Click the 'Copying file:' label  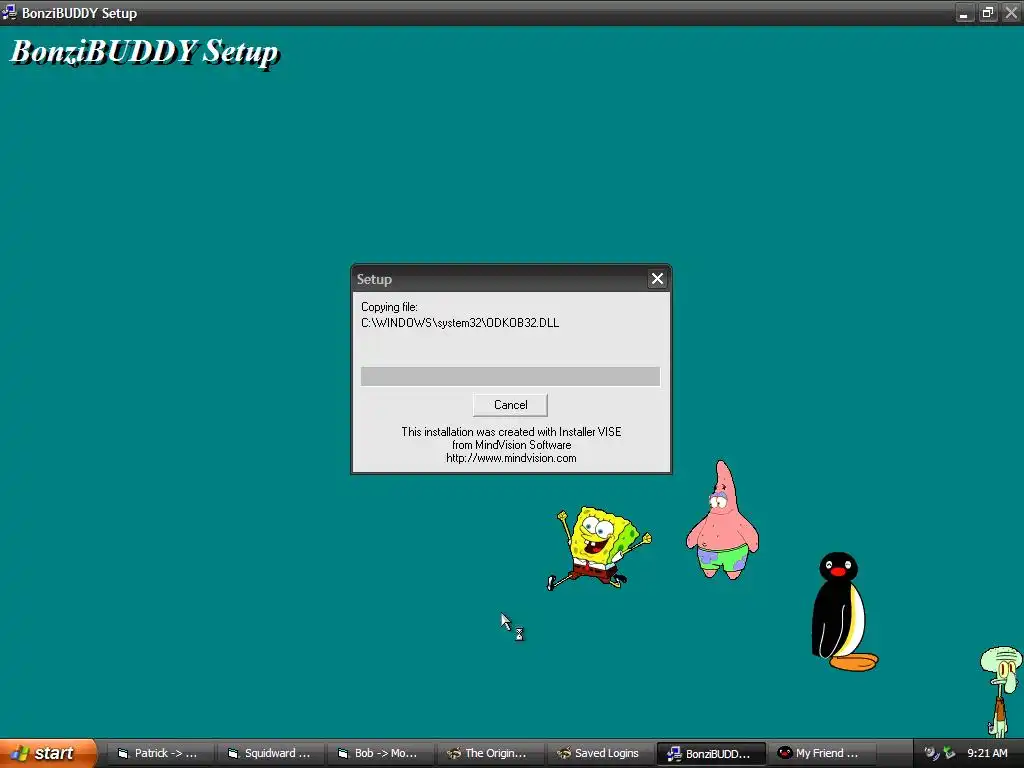pos(389,307)
